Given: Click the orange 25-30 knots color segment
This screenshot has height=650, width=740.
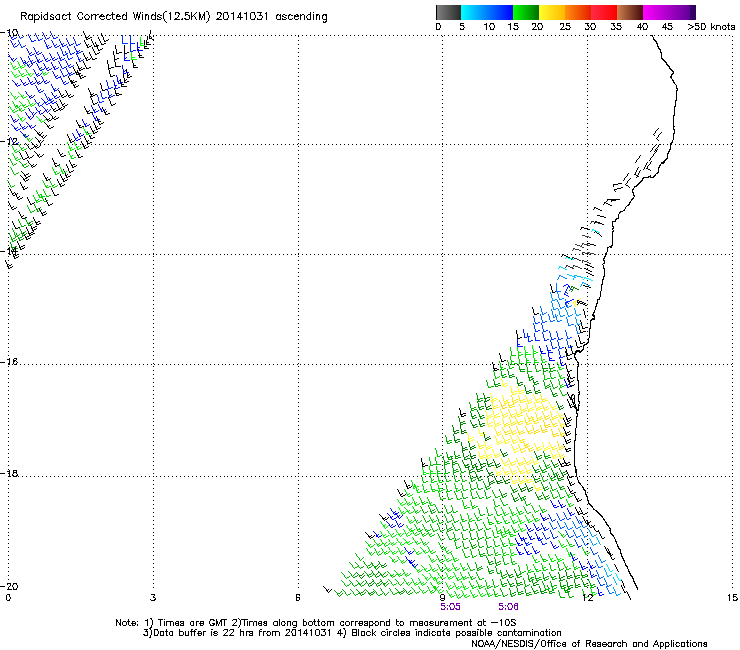Looking at the screenshot, I should (x=578, y=12).
